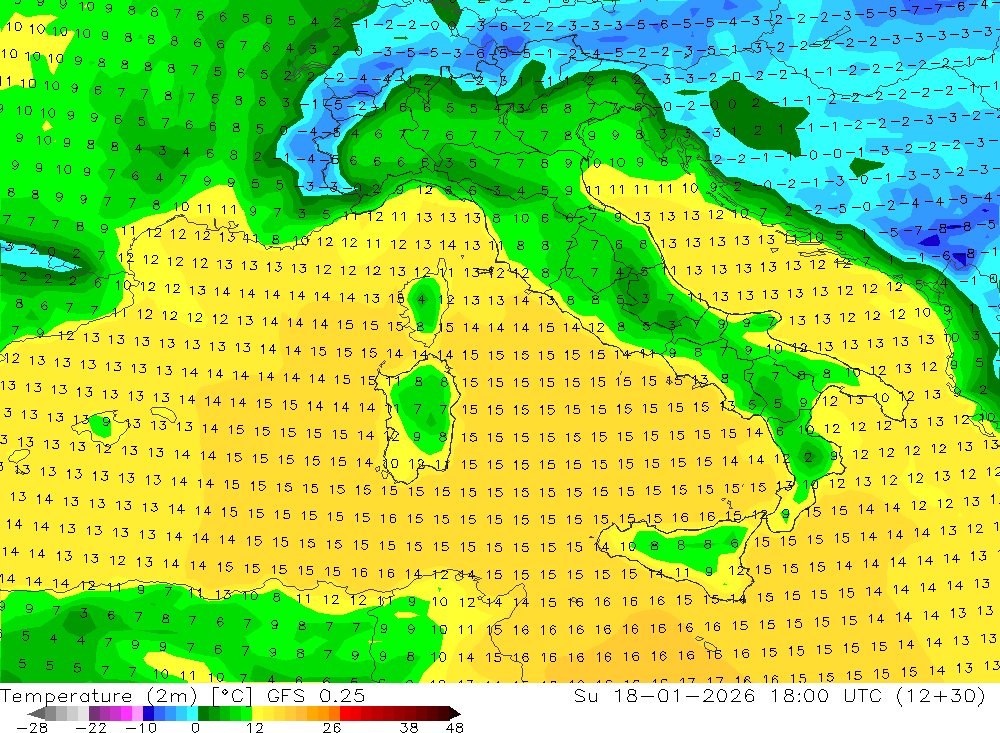Screen dimensions: 1000x733
Task: Click the '-10' legend scale label
Action: (141, 728)
